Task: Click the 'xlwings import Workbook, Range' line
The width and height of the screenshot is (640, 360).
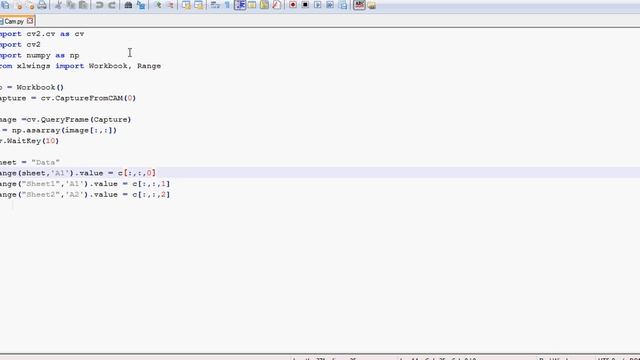Action: click(x=80, y=66)
